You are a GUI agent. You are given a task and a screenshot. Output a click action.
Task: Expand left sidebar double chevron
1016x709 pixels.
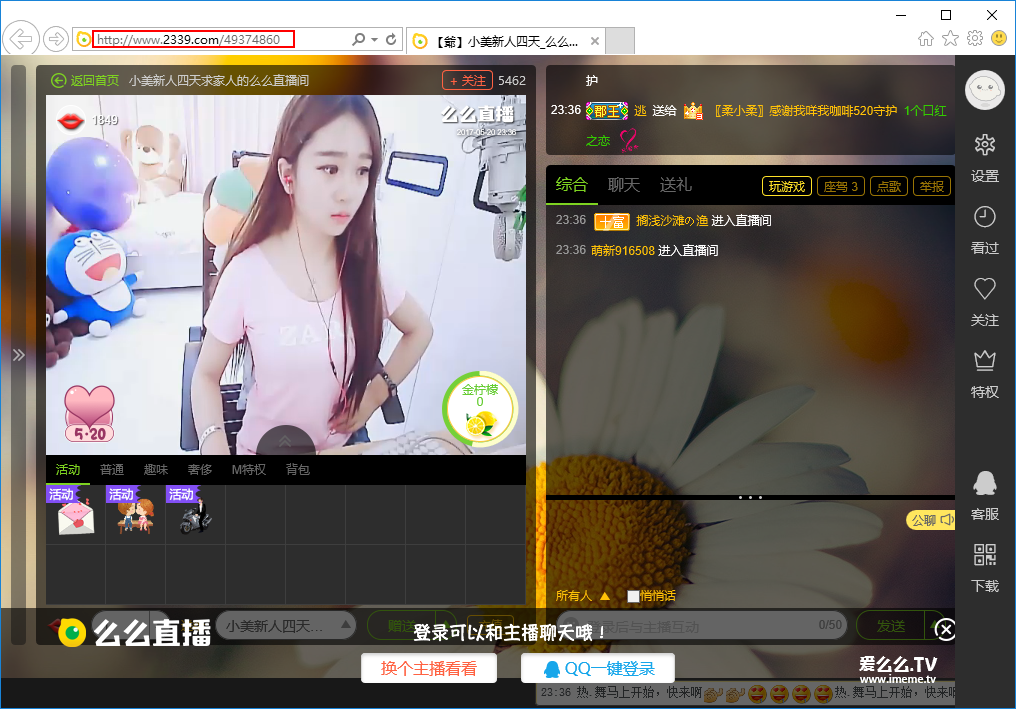(x=18, y=354)
